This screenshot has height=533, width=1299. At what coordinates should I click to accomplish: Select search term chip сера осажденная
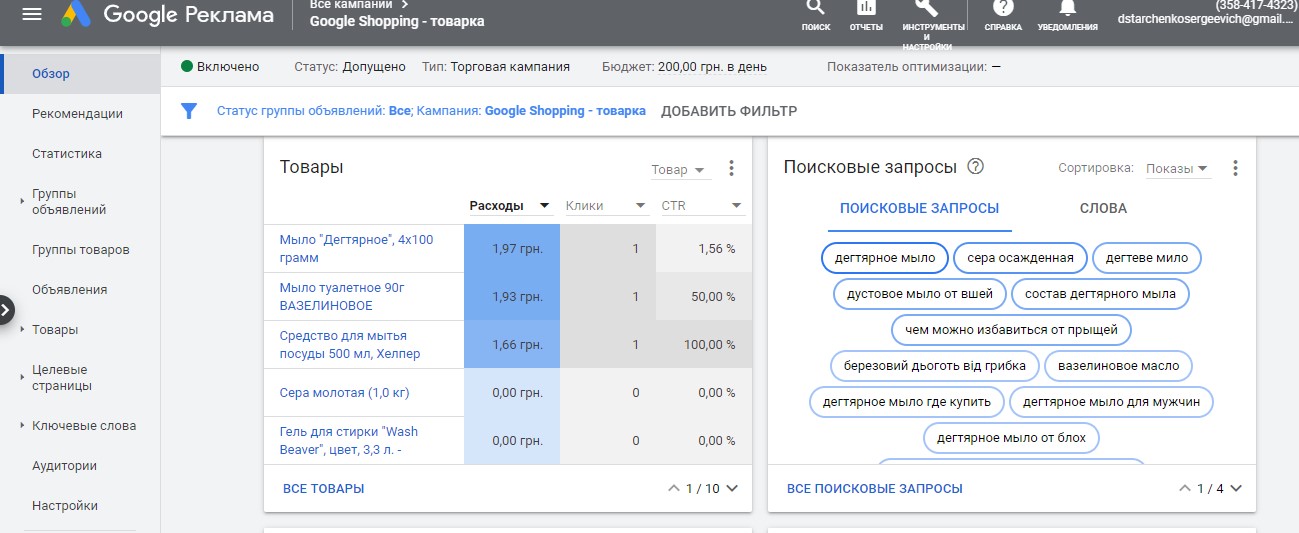click(x=1020, y=258)
